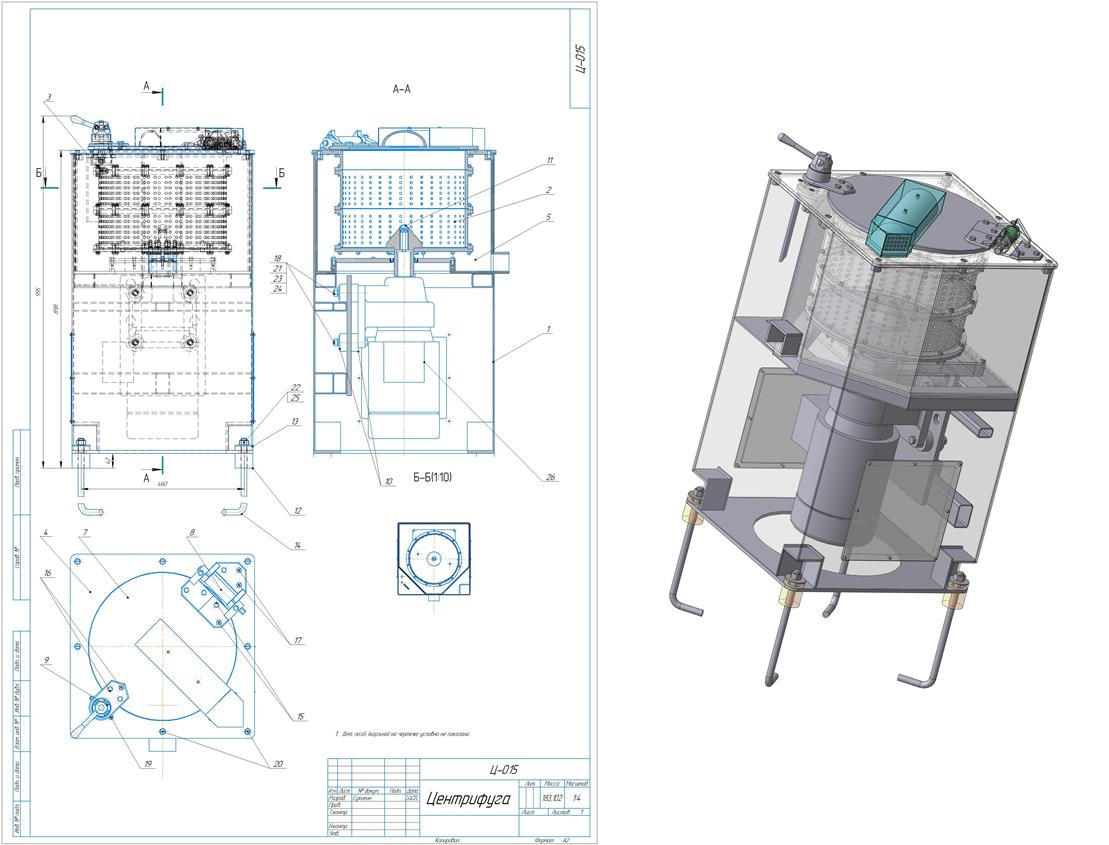Click callout number 13
Image resolution: width=1109 pixels, height=845 pixels.
coord(295,421)
